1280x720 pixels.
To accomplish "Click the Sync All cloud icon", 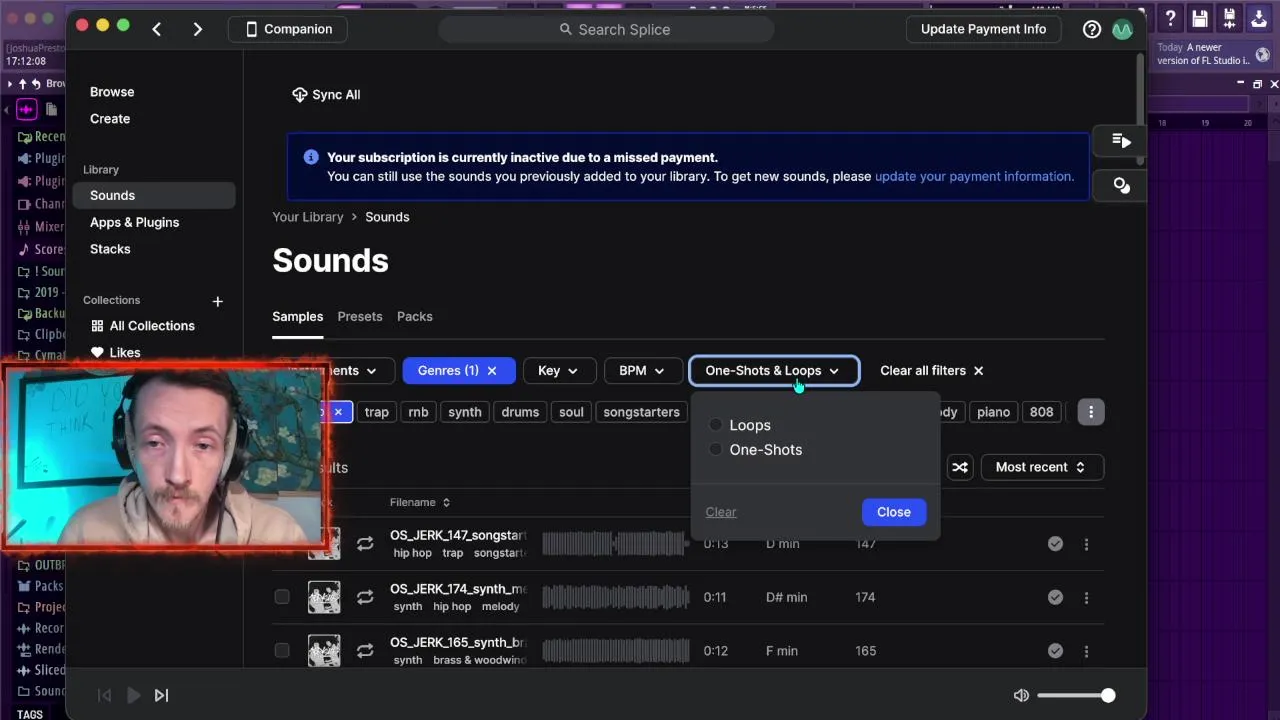I will coord(299,94).
